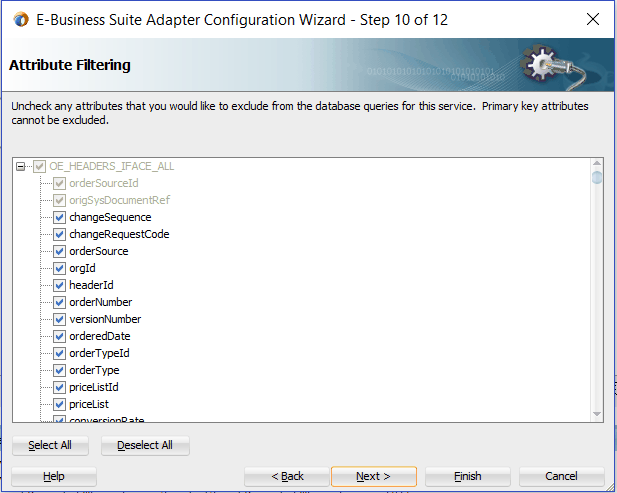Proceed with the Next button
617x493 pixels.
pyautogui.click(x=373, y=476)
